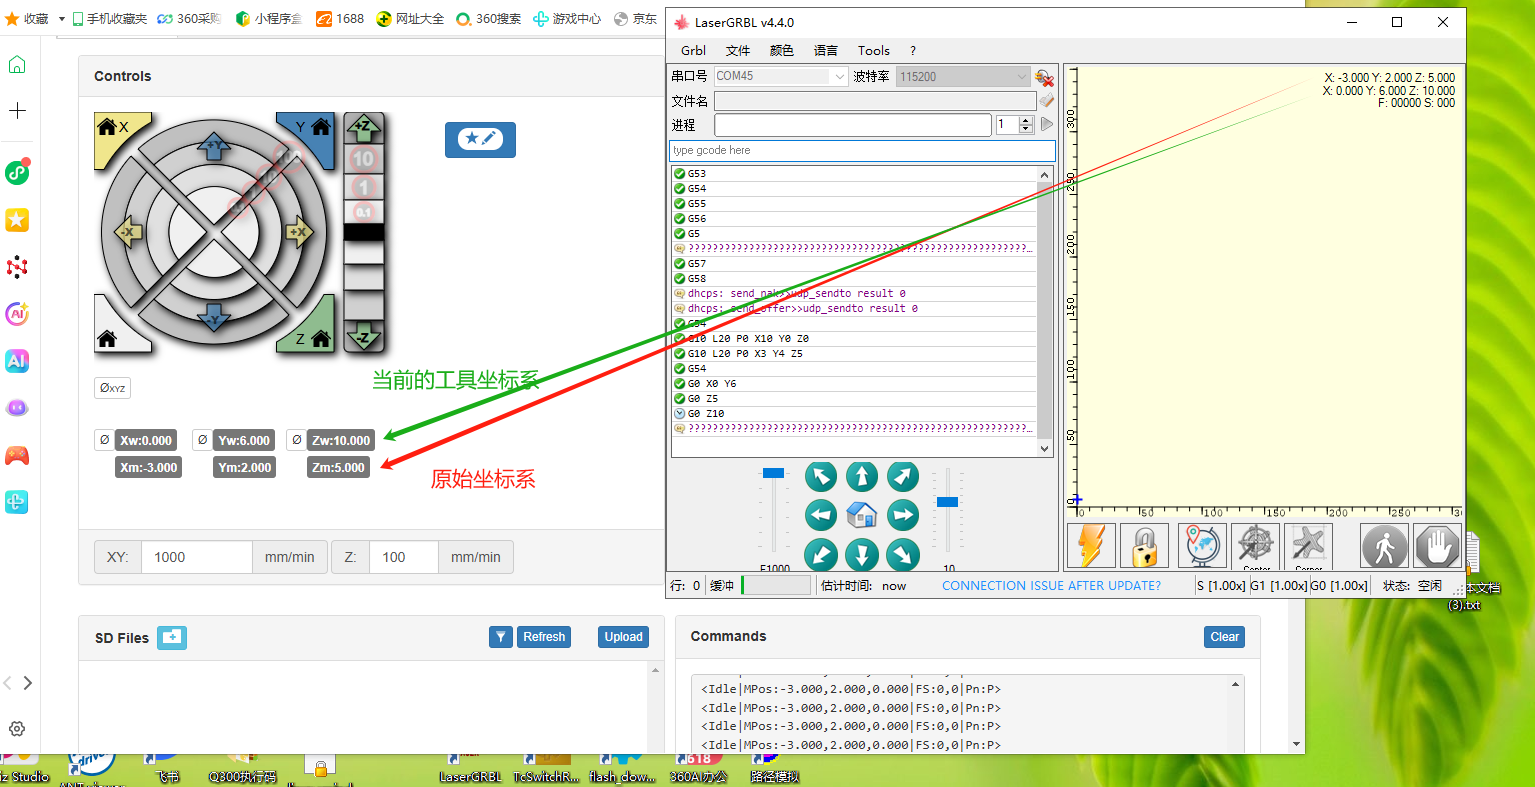Screen dimensions: 1535x787
Task: Select the 0.1 jog step size
Action: (x=363, y=212)
